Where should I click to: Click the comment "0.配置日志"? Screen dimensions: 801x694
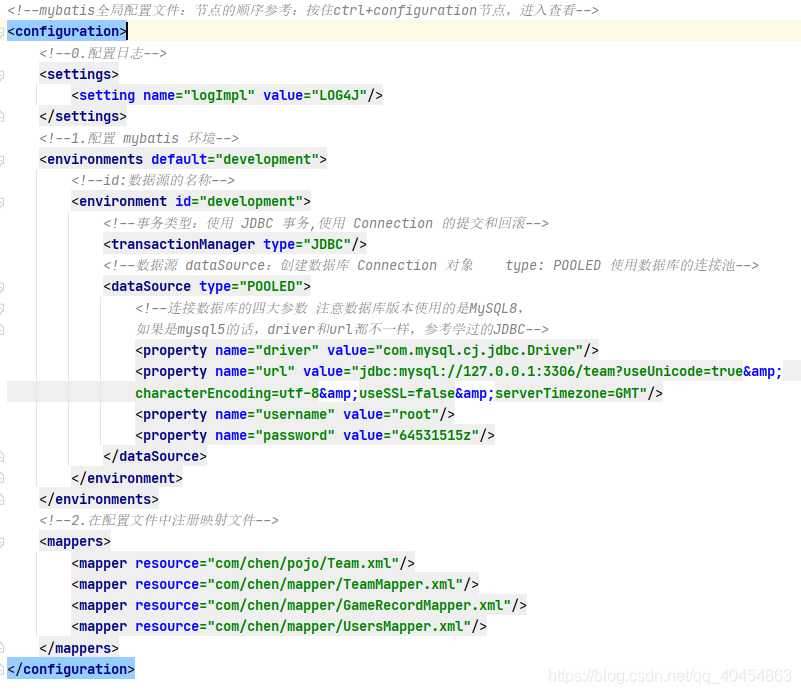click(103, 53)
